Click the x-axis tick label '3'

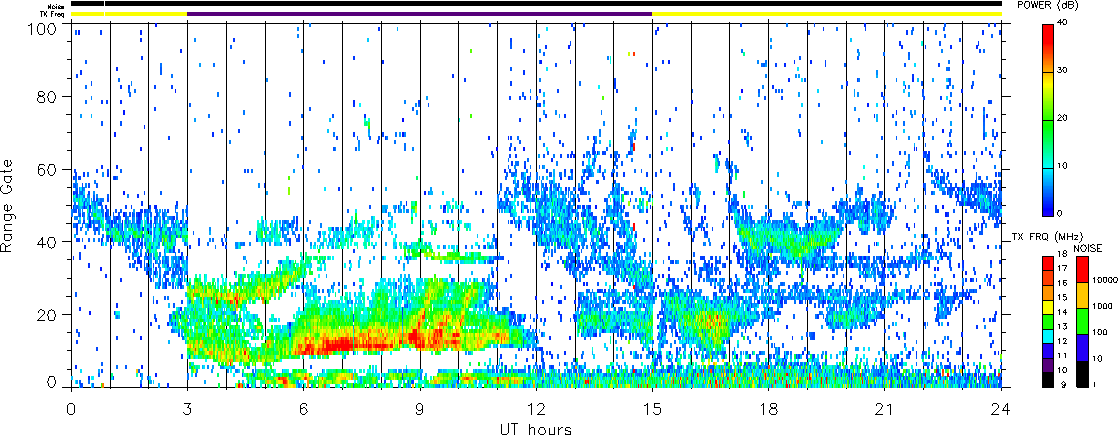(x=188, y=409)
